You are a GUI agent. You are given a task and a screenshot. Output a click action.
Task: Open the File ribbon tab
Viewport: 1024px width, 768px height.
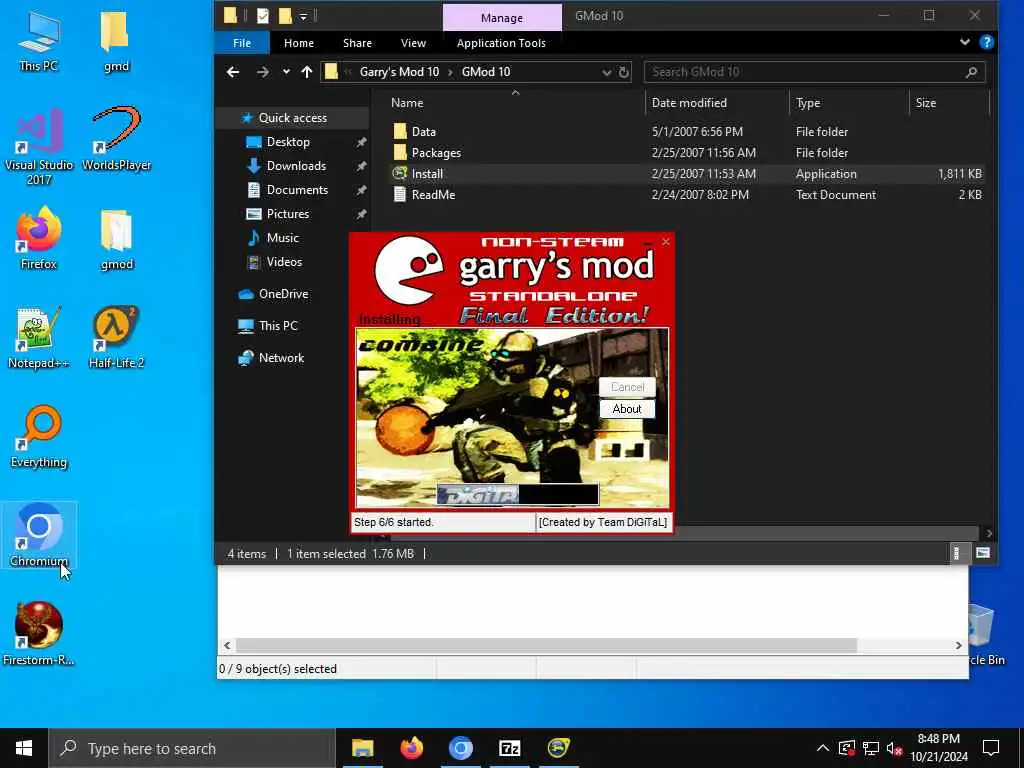pyautogui.click(x=242, y=43)
